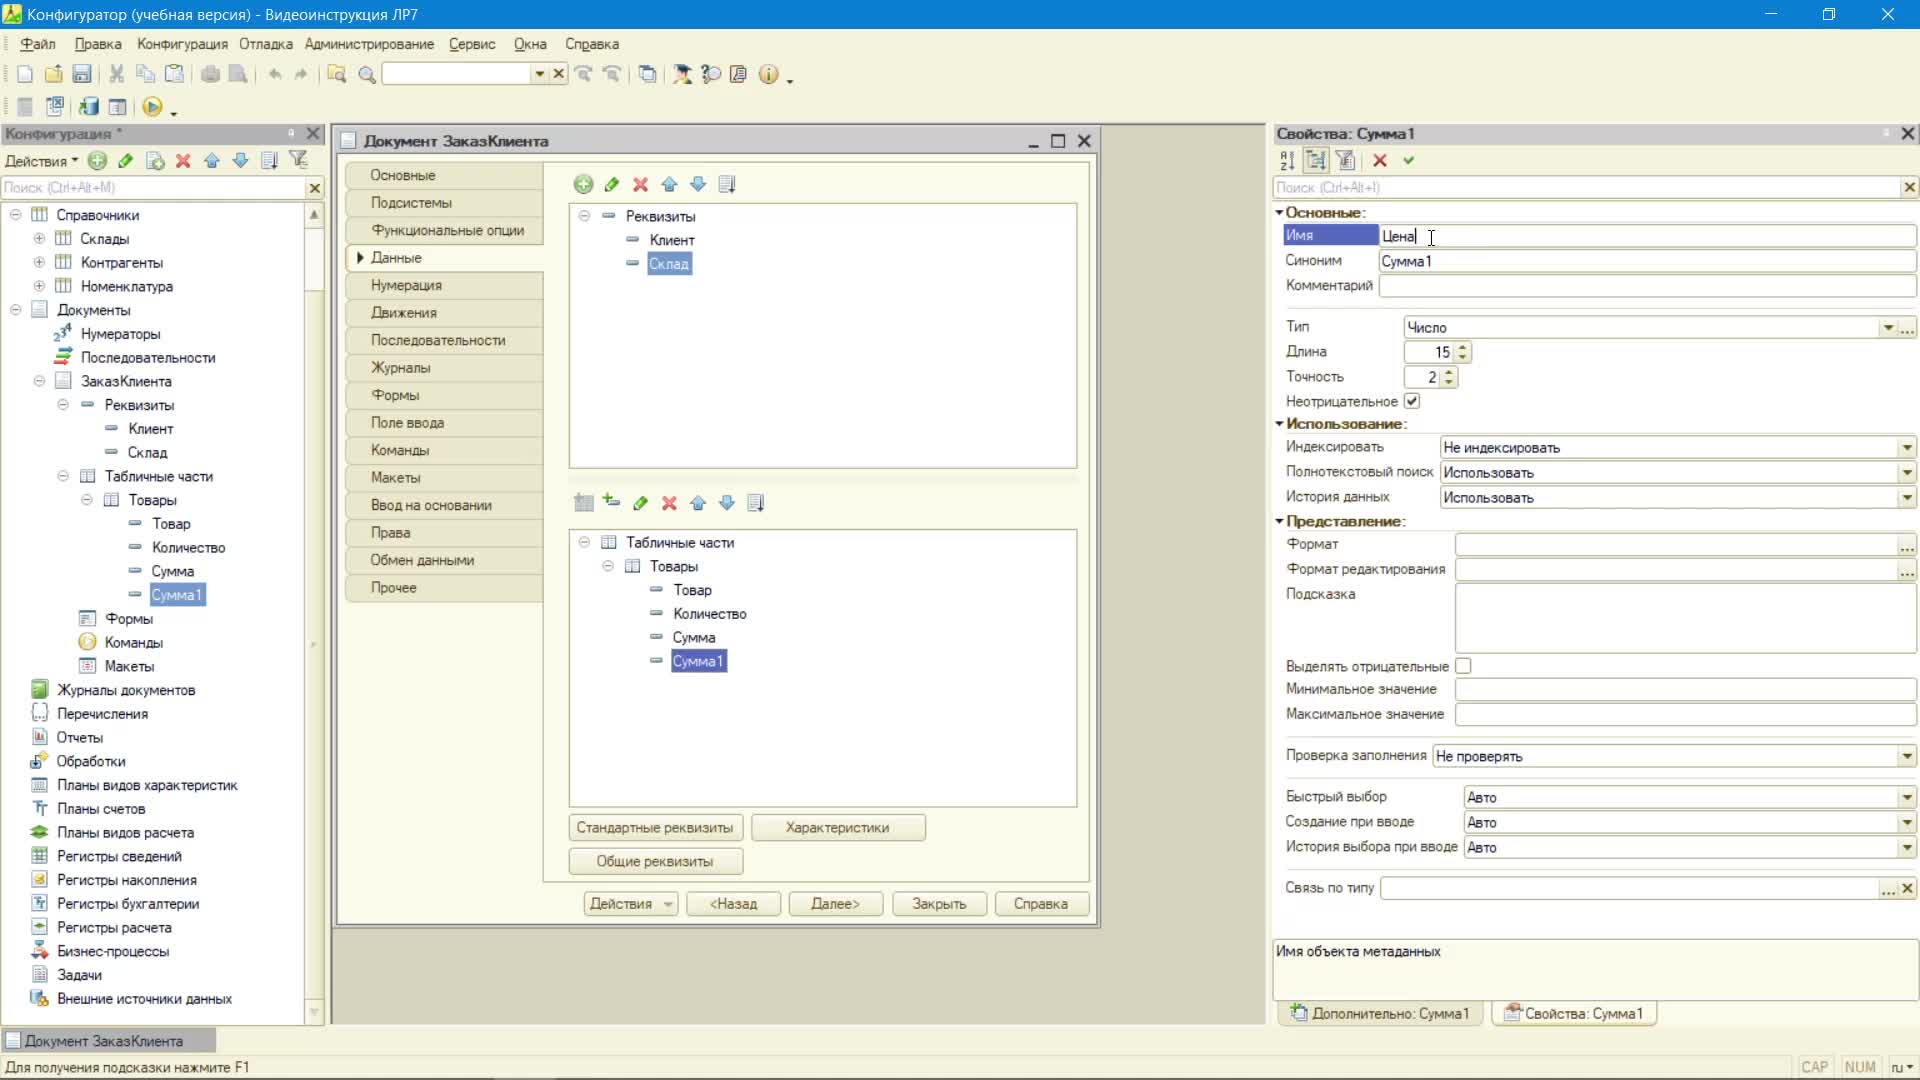Viewport: 1920px width, 1080px height.
Task: Open the Конфигурация menu
Action: [x=183, y=44]
